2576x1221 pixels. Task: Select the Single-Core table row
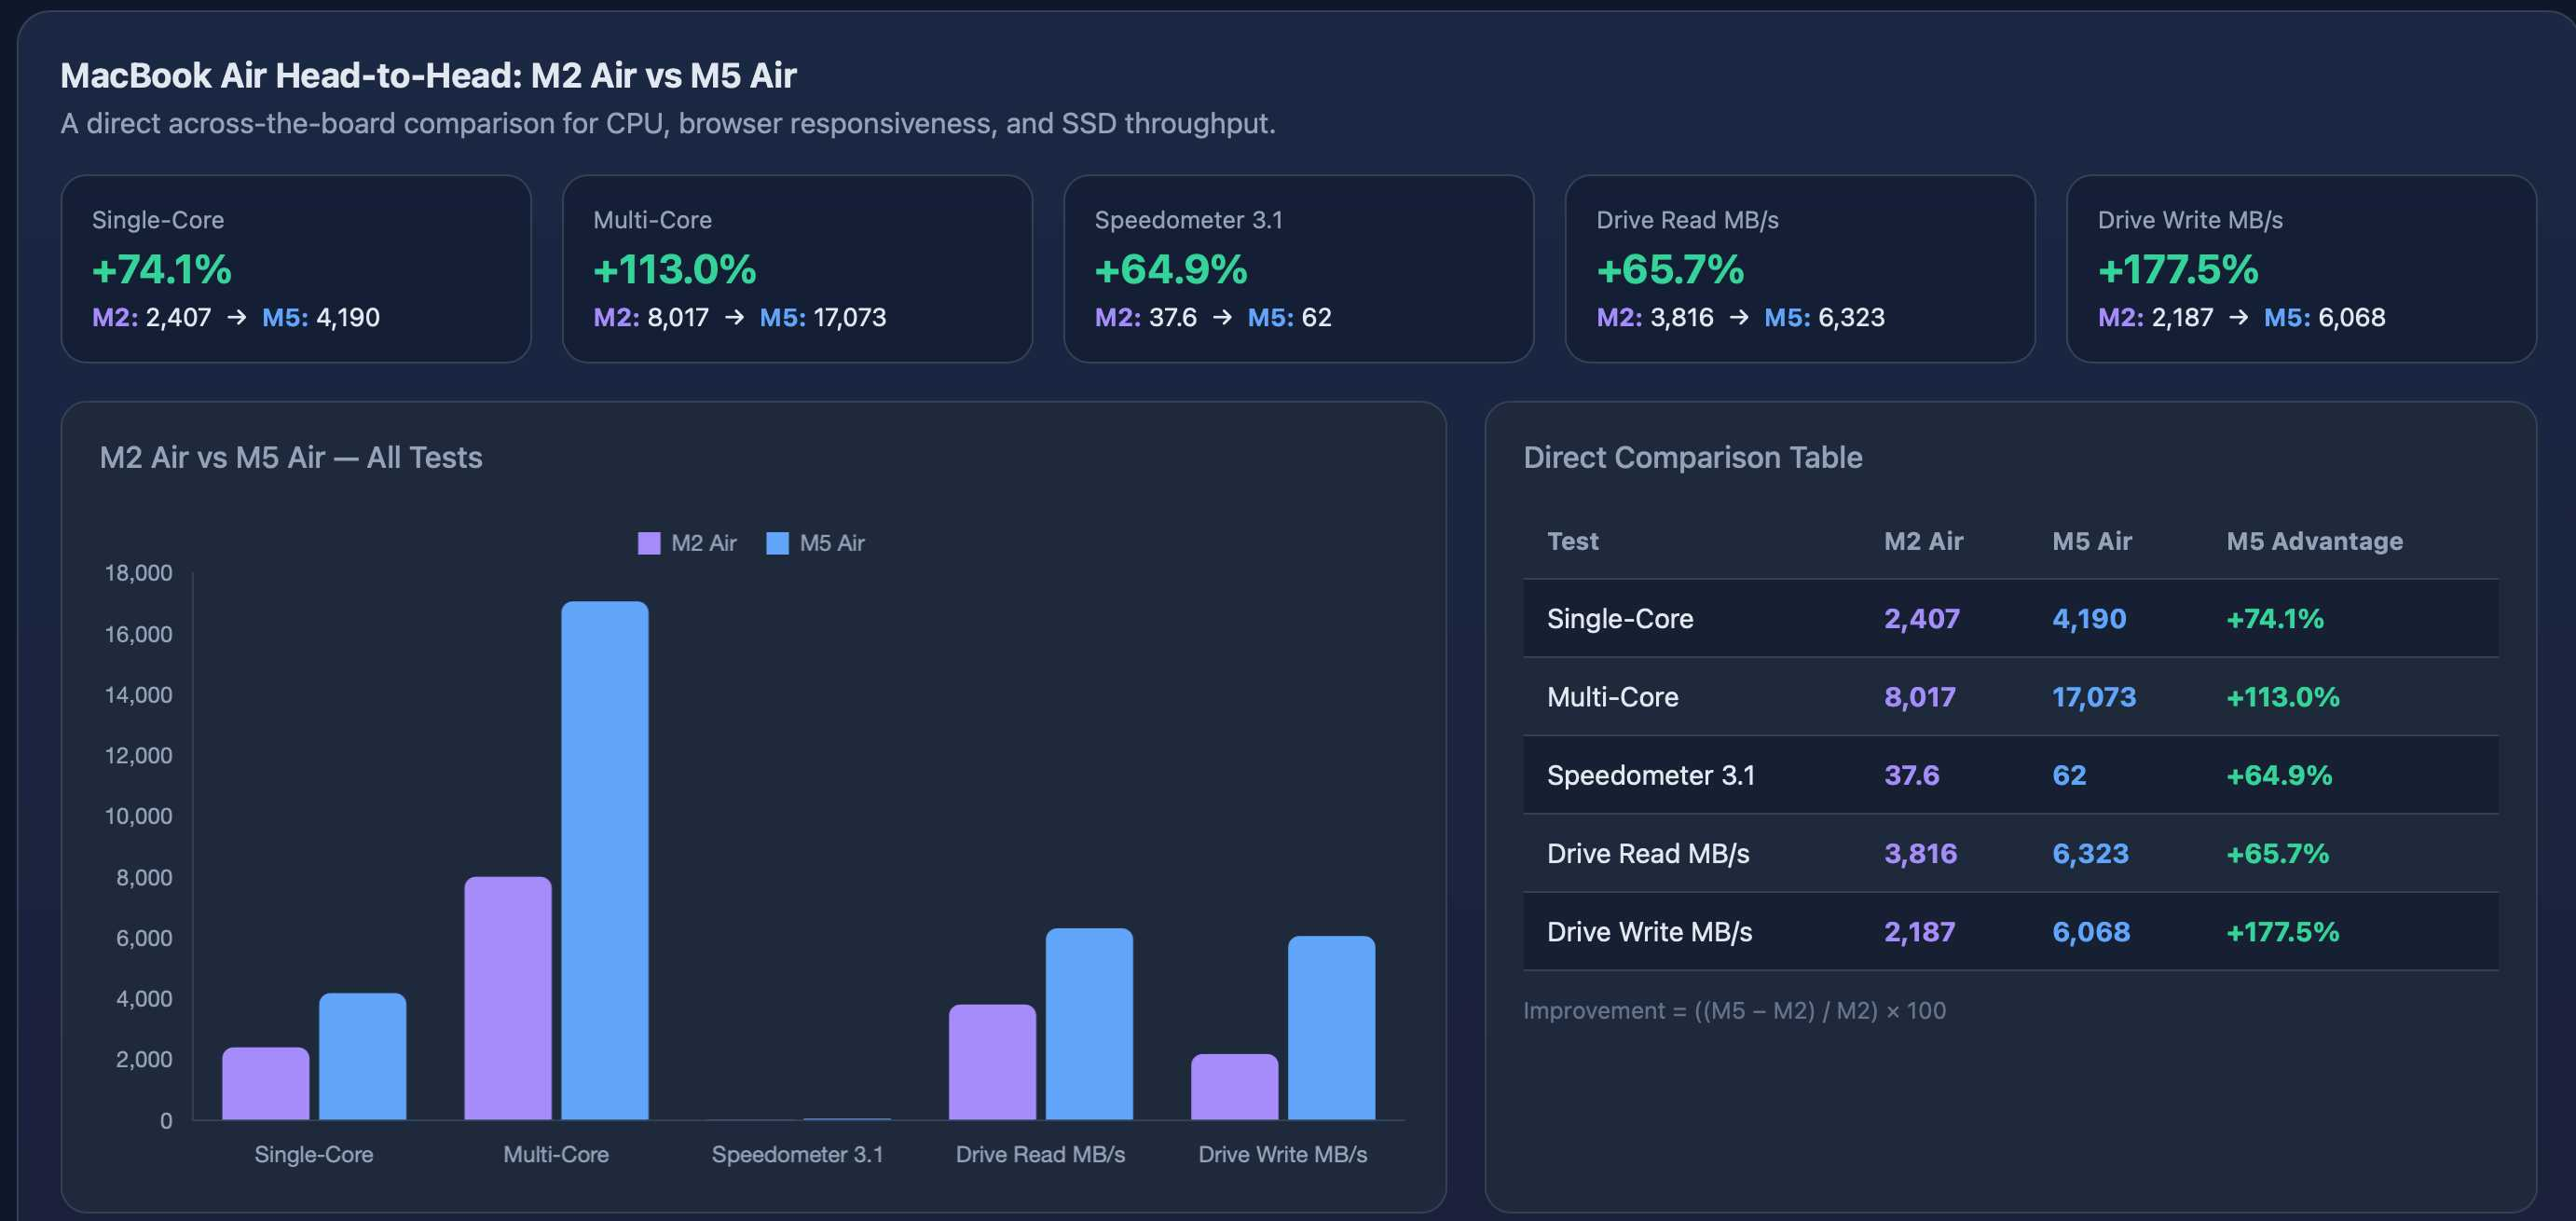coord(2010,618)
